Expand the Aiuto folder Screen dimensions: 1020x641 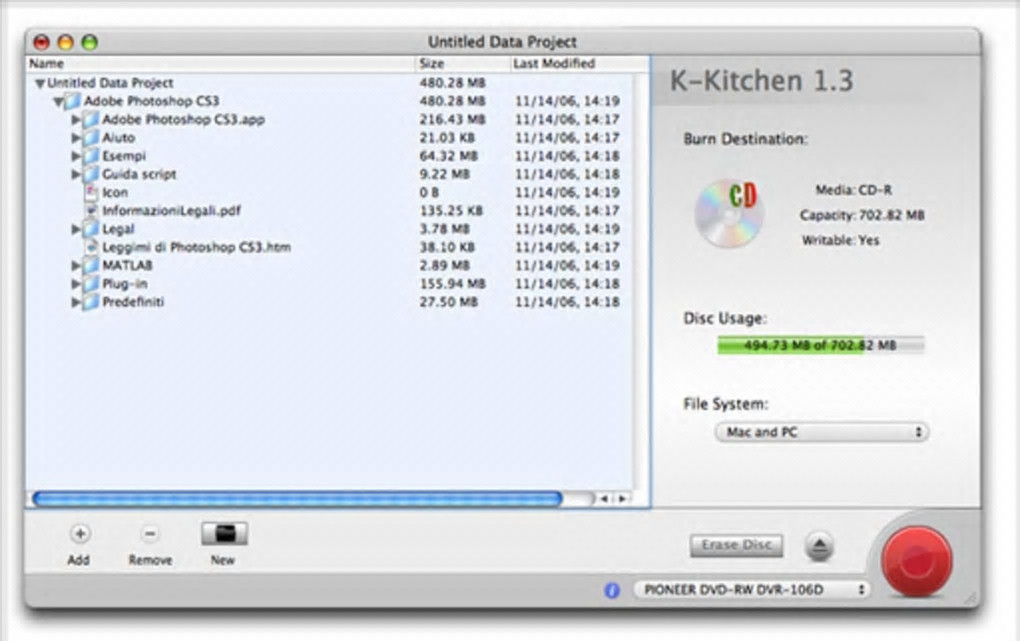pos(75,138)
